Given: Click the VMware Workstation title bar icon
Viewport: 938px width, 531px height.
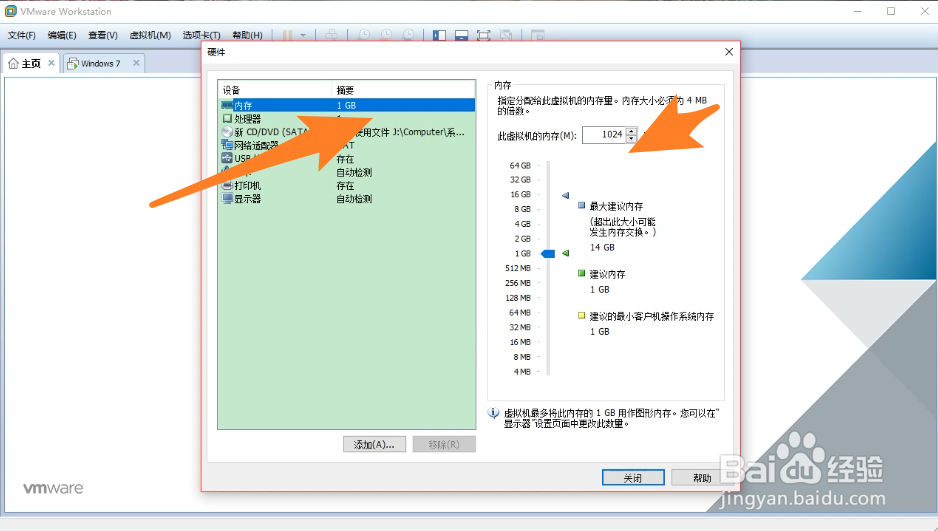Looking at the screenshot, I should coord(10,11).
